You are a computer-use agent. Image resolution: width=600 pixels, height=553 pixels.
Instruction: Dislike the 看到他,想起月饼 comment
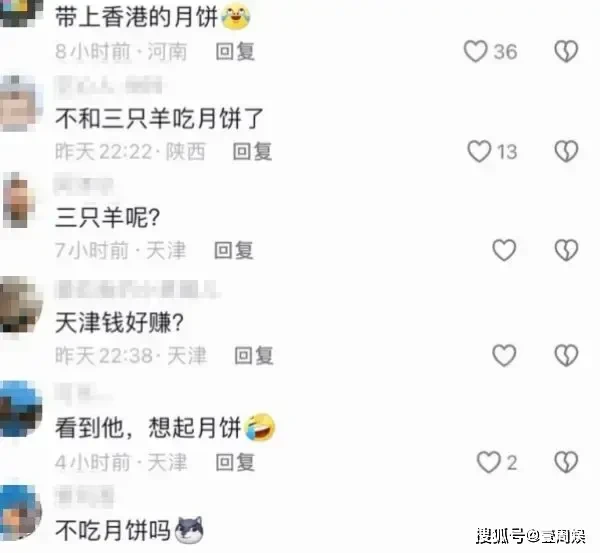(x=566, y=462)
